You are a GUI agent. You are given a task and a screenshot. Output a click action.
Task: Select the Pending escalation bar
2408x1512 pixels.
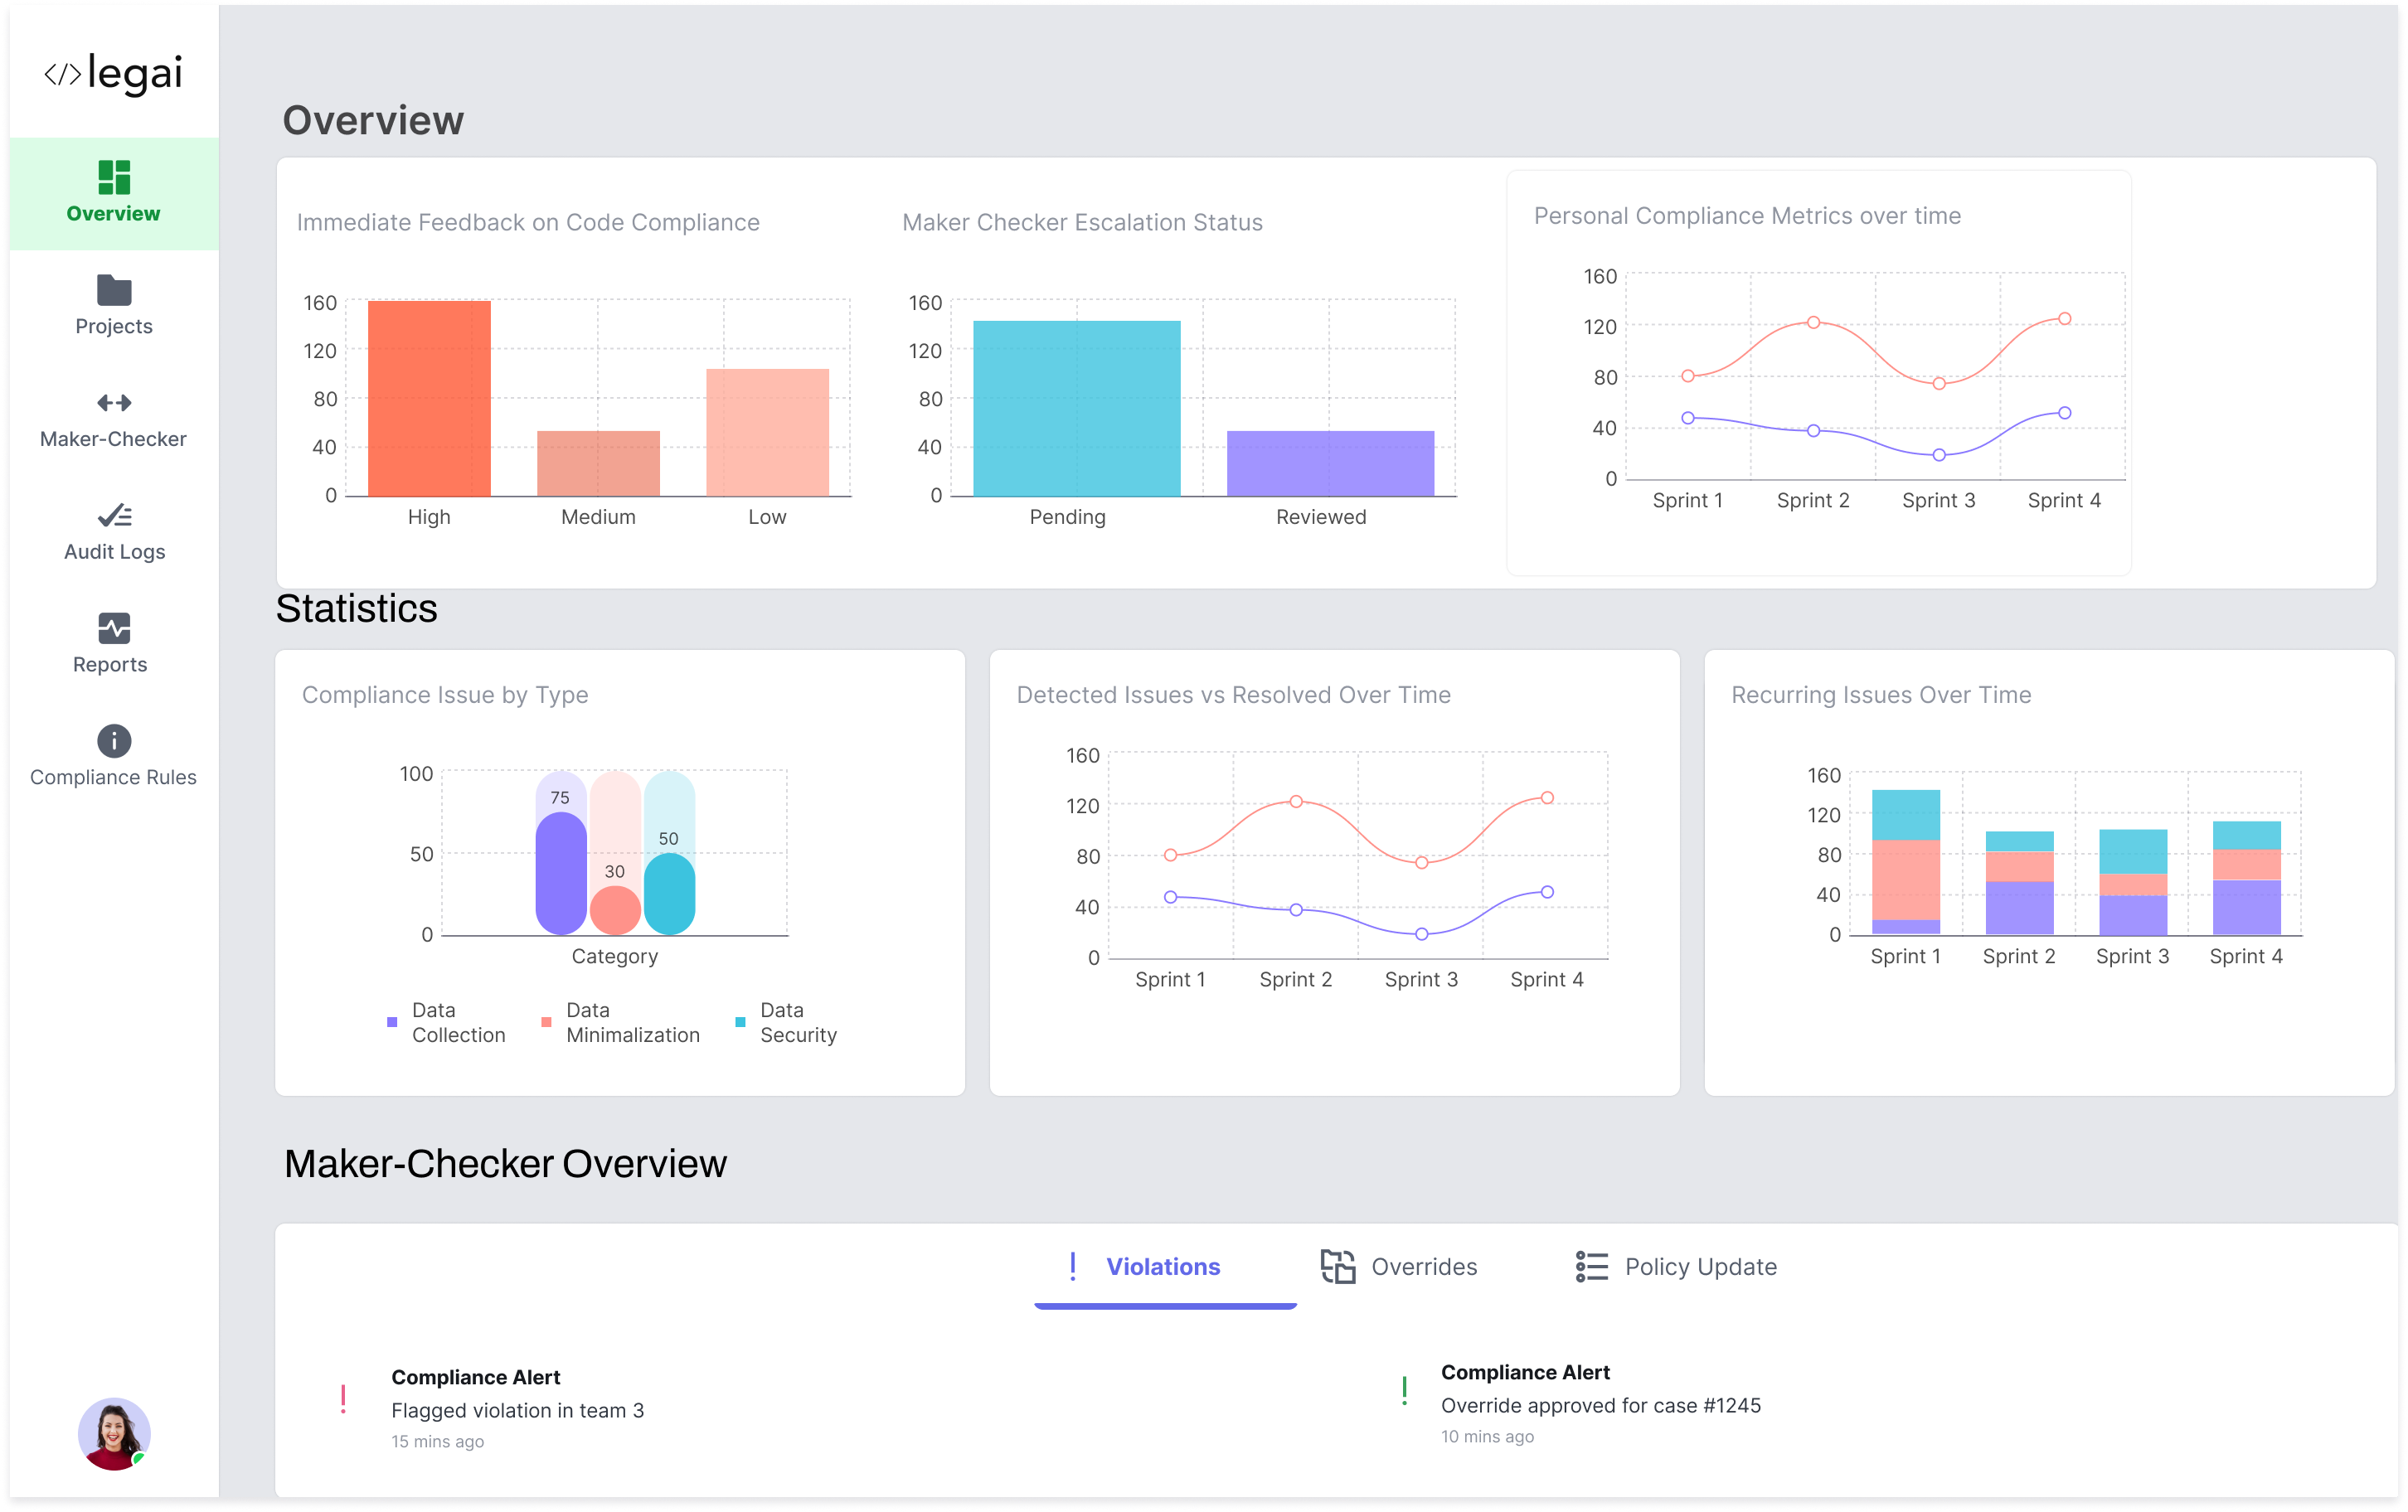click(x=1077, y=408)
